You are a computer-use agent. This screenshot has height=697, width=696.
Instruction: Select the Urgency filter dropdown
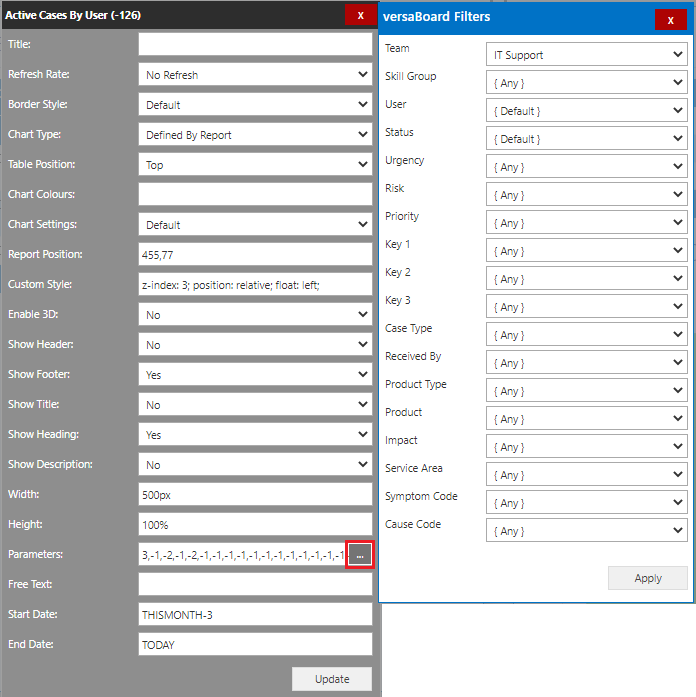point(586,167)
